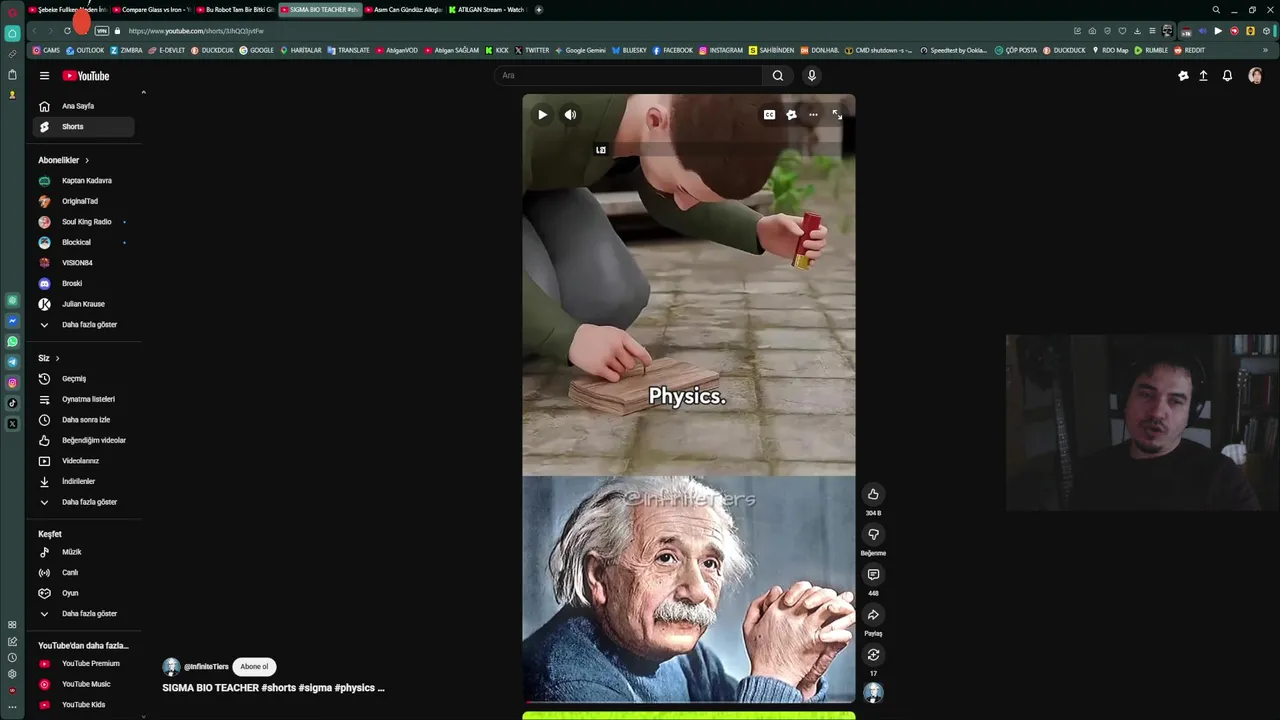Select Shorts in sidebar
Screen dimensions: 1280x720
[84, 127]
